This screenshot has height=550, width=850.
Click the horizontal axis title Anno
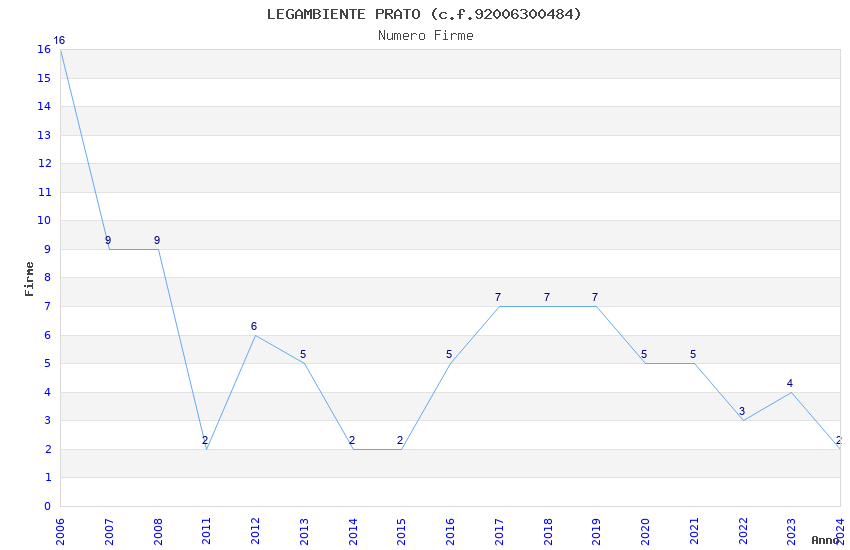tap(825, 540)
